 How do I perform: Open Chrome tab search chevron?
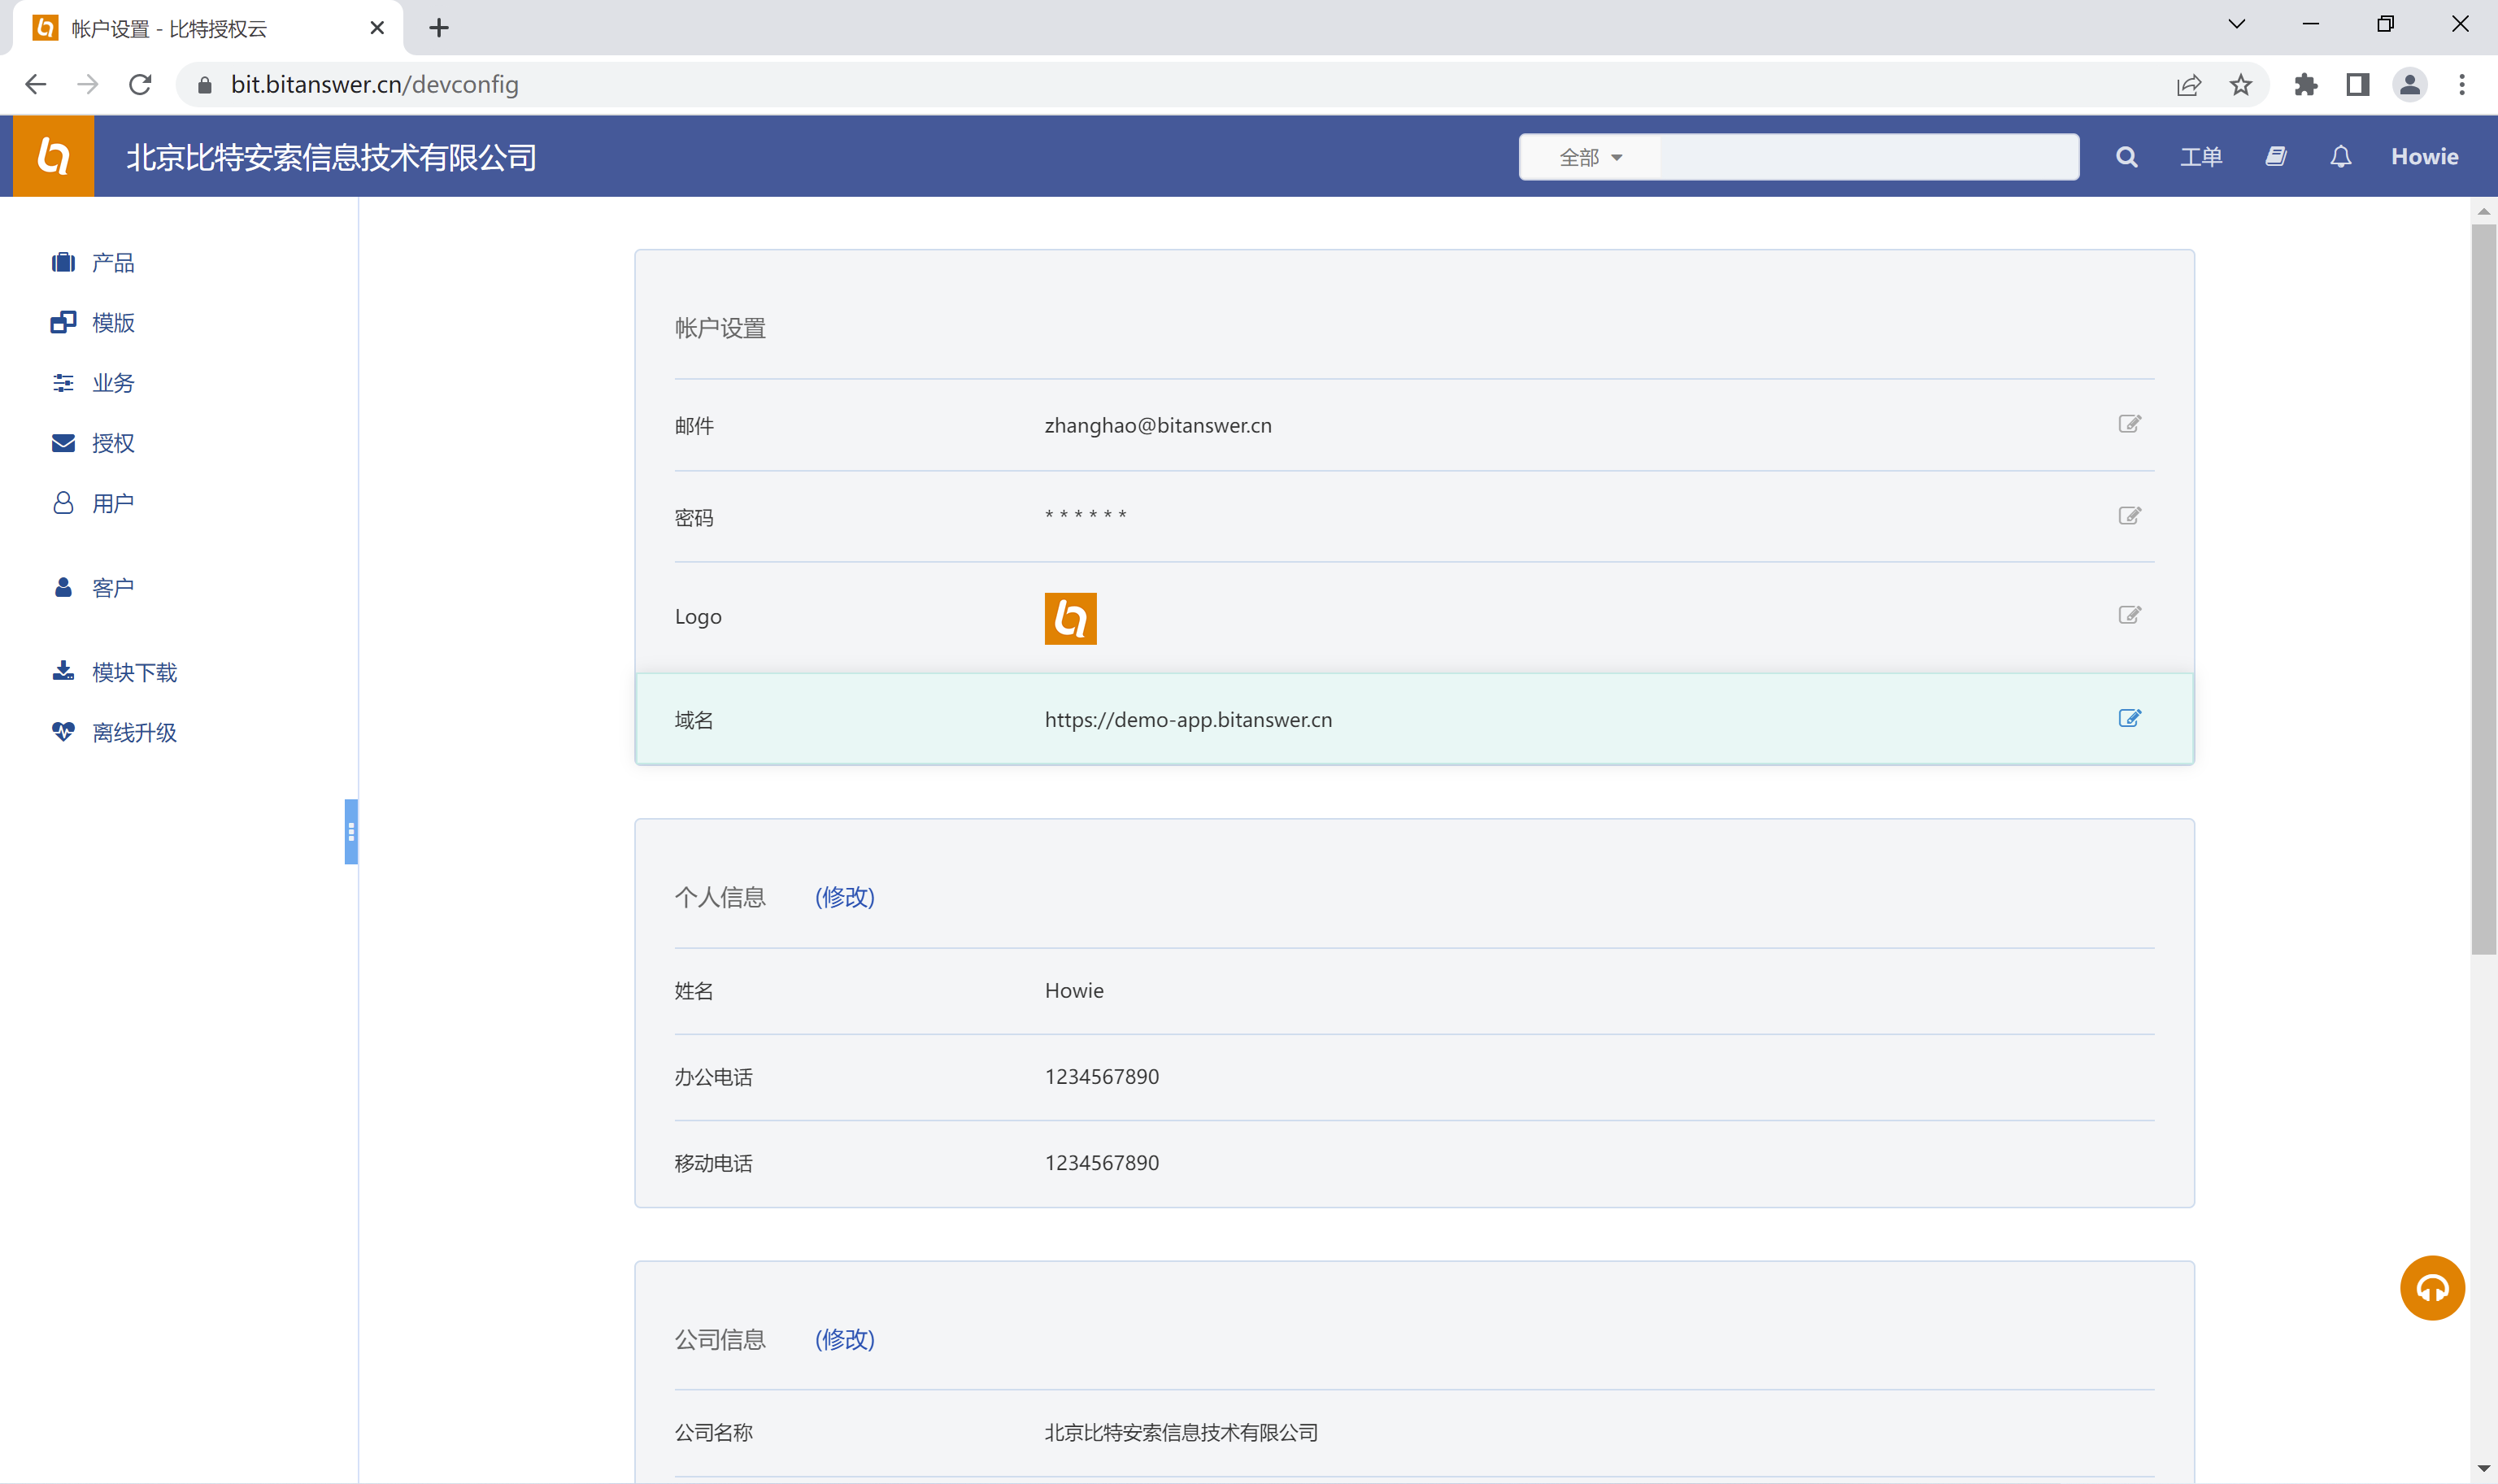click(x=2237, y=24)
